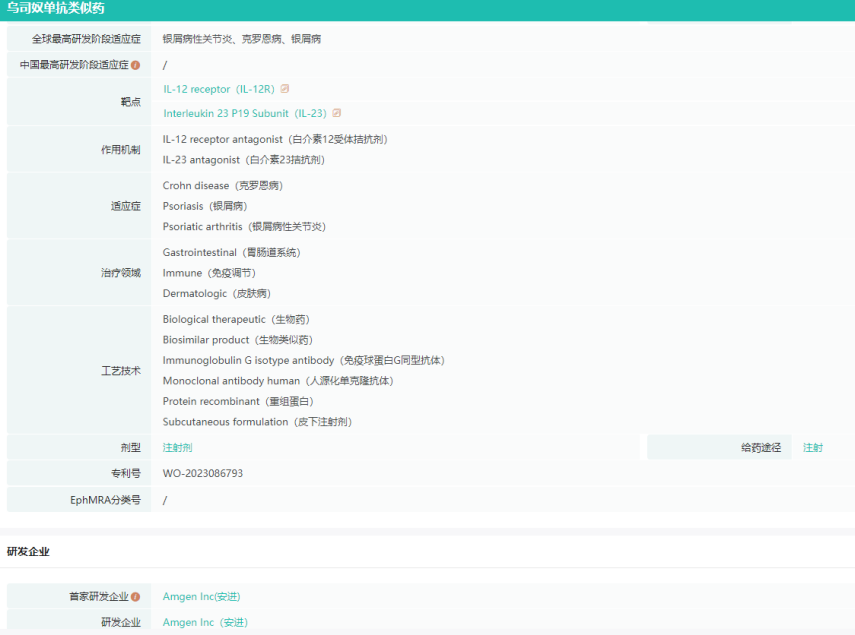The image size is (855, 635).
Task: Open the IL-12 receptor (IL-12R) target link
Action: point(220,89)
